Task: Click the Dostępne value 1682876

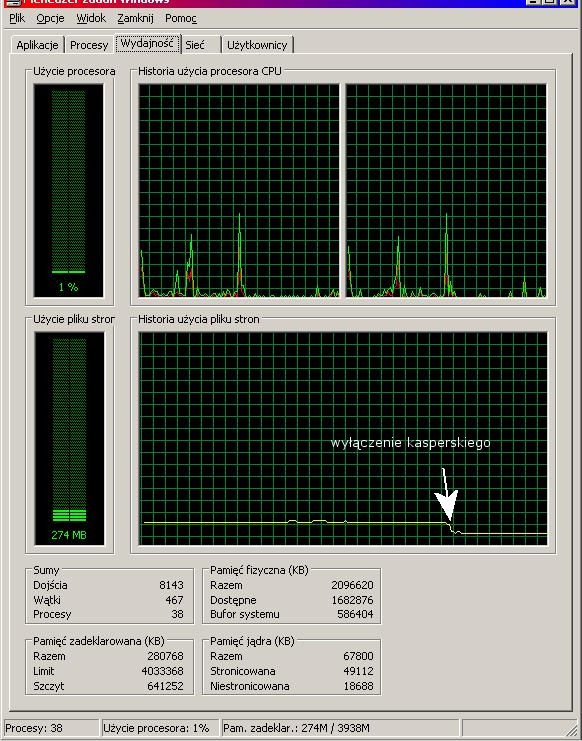Action: coord(352,600)
